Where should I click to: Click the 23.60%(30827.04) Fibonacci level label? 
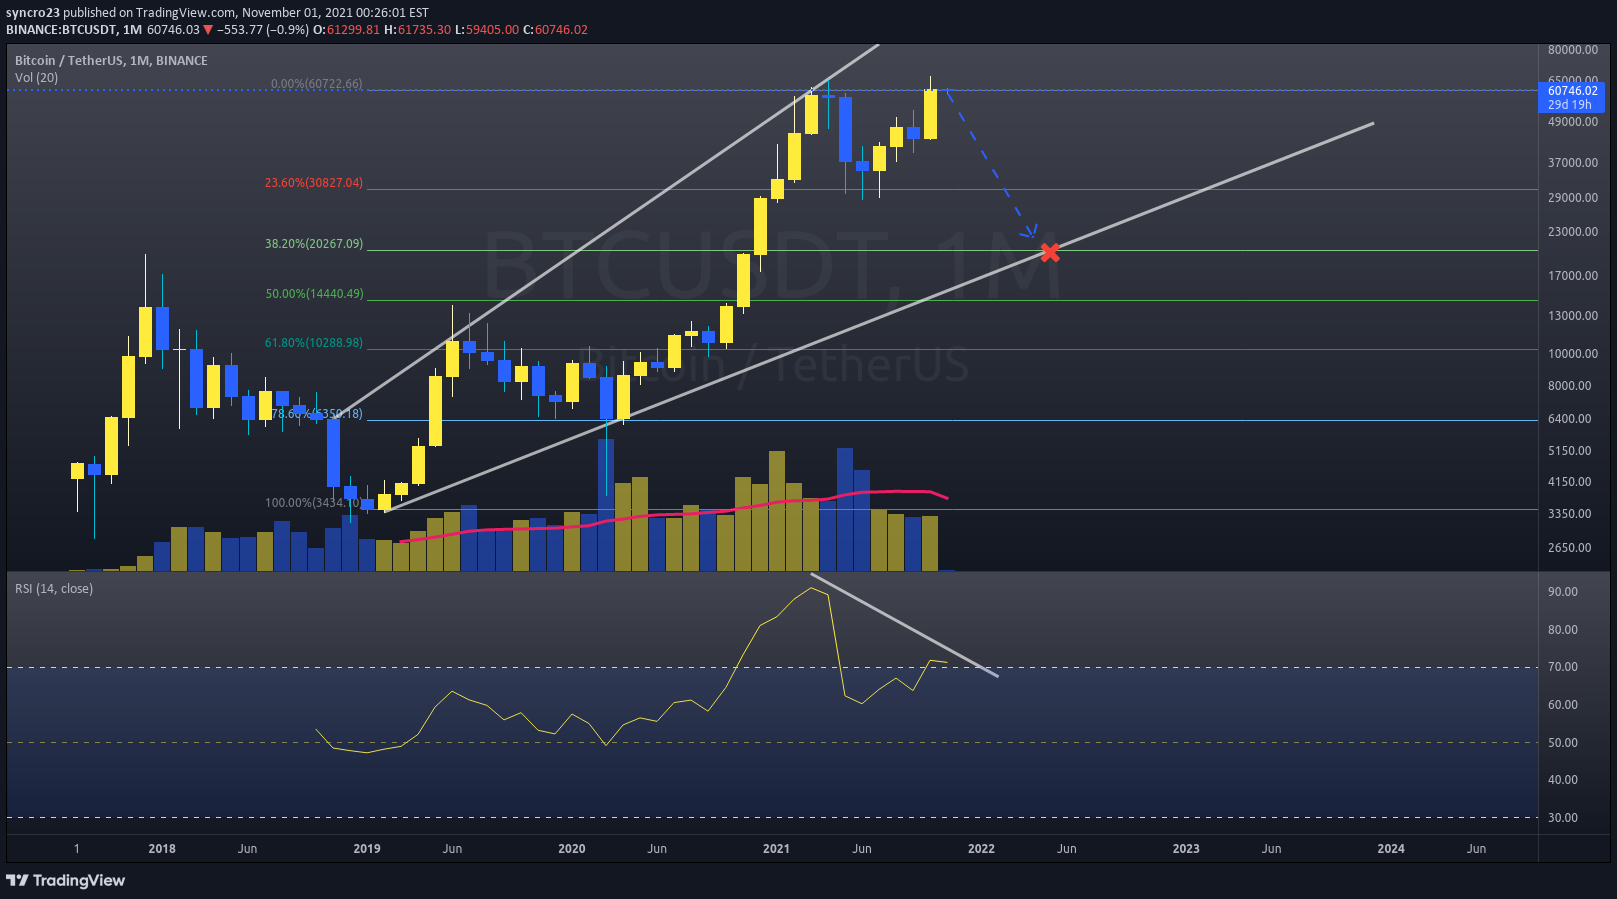pyautogui.click(x=314, y=183)
